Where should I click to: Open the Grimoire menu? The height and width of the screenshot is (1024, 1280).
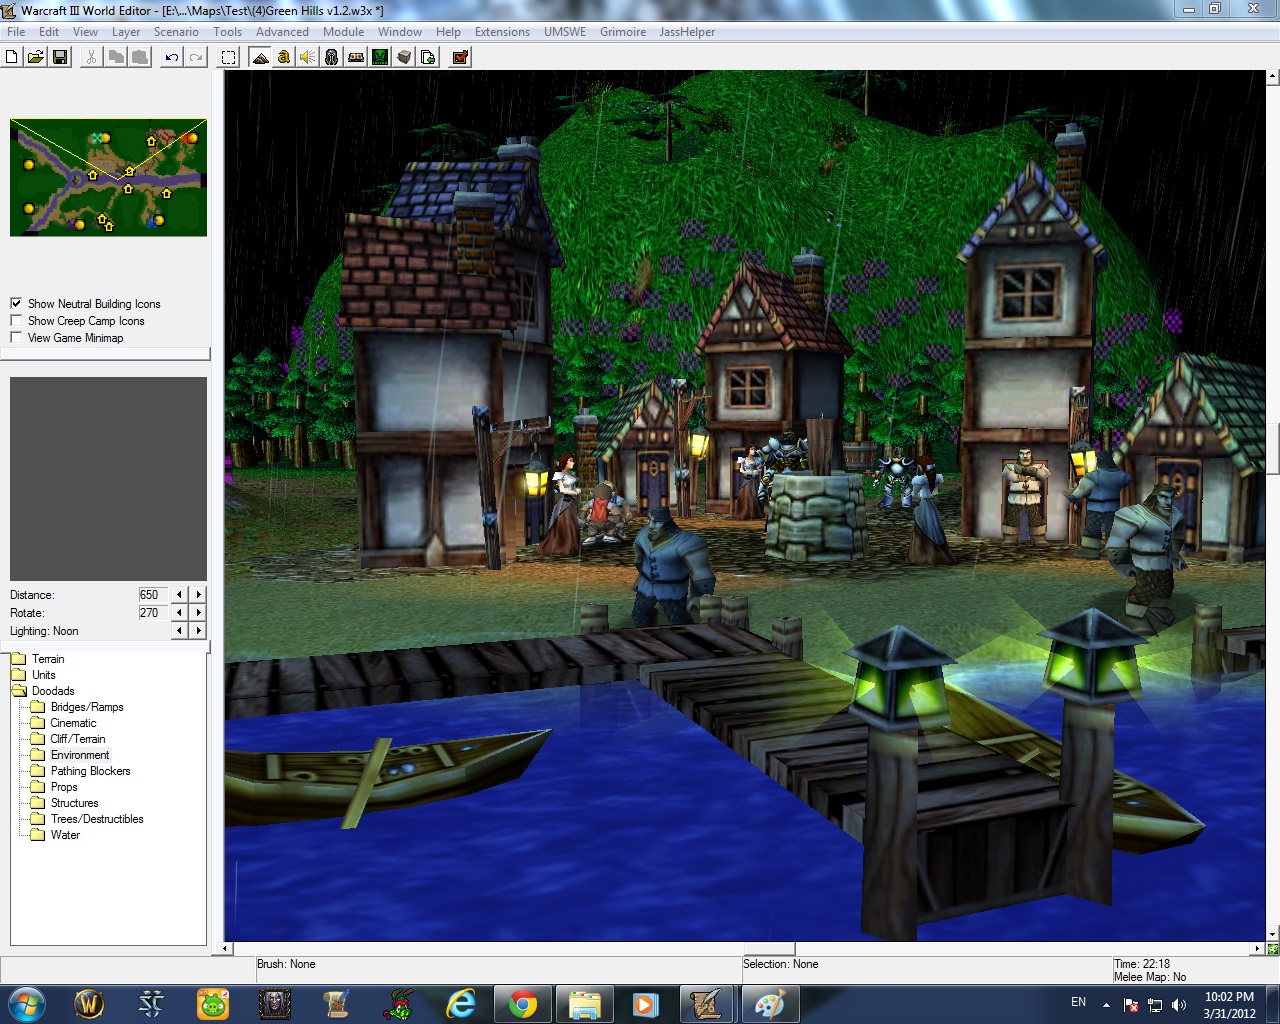click(x=623, y=32)
